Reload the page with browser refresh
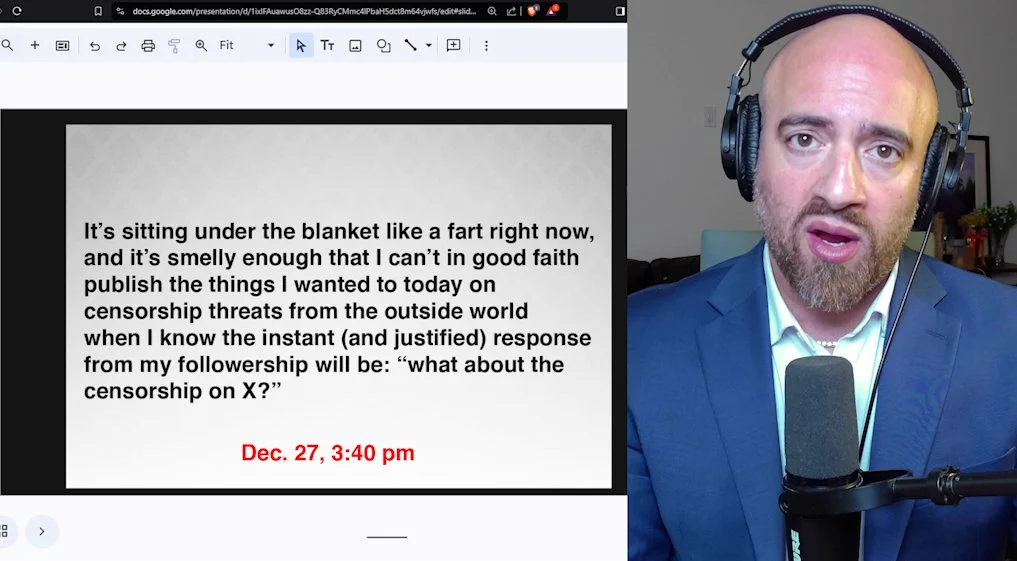This screenshot has width=1017, height=561. click(16, 11)
